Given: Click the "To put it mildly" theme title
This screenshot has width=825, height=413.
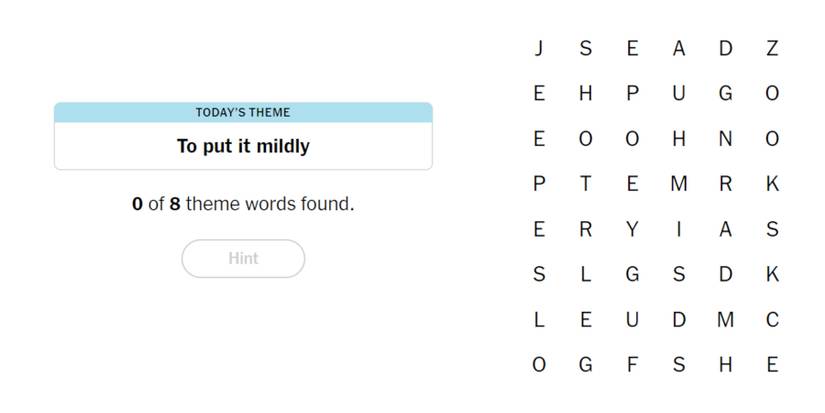Looking at the screenshot, I should pos(243,146).
